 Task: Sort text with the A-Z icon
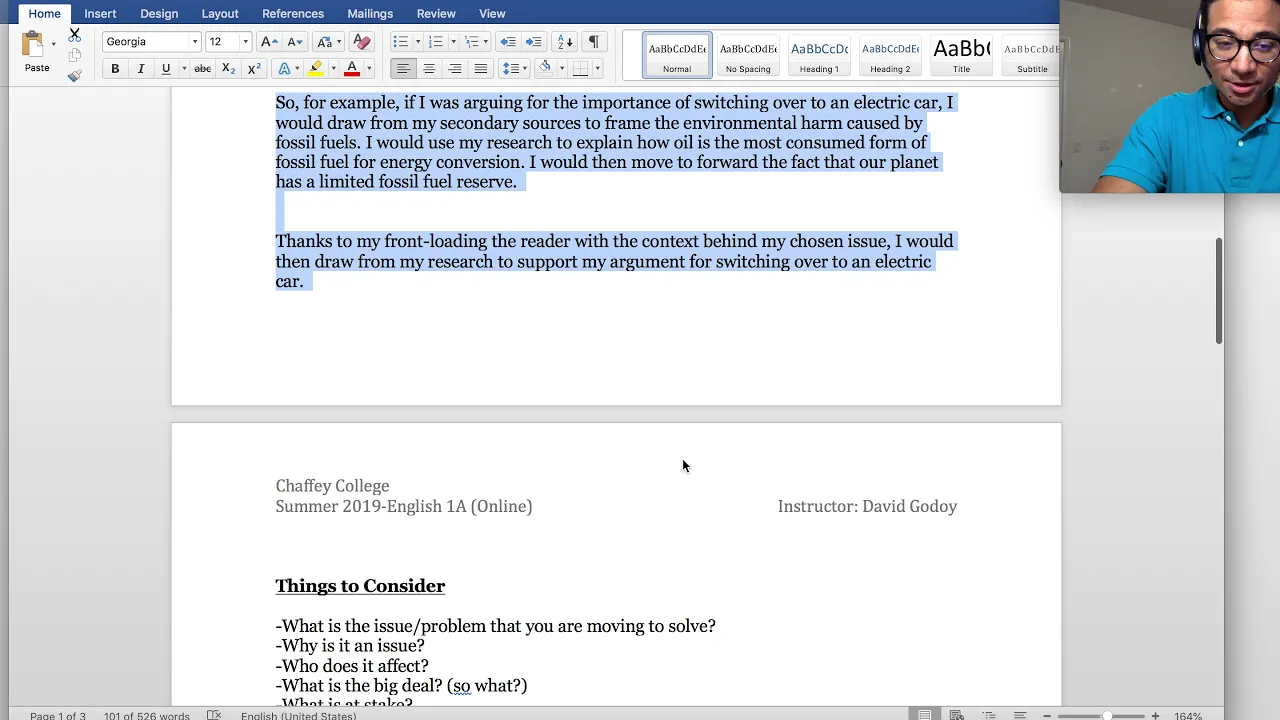(565, 42)
